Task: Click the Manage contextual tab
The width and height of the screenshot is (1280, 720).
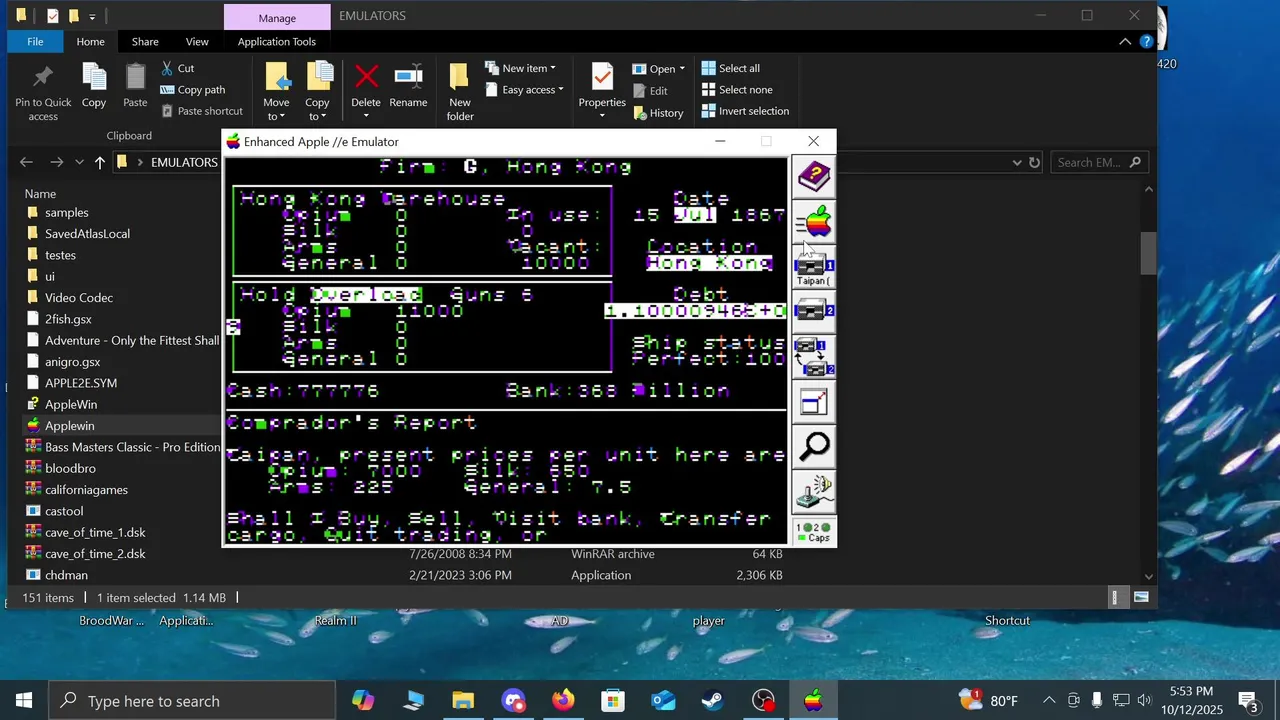Action: pyautogui.click(x=277, y=17)
